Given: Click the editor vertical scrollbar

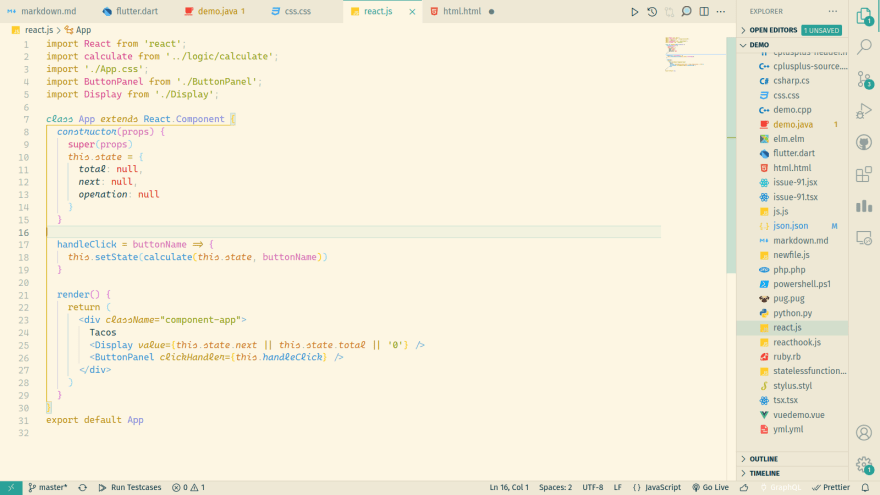Looking at the screenshot, I should 731,155.
